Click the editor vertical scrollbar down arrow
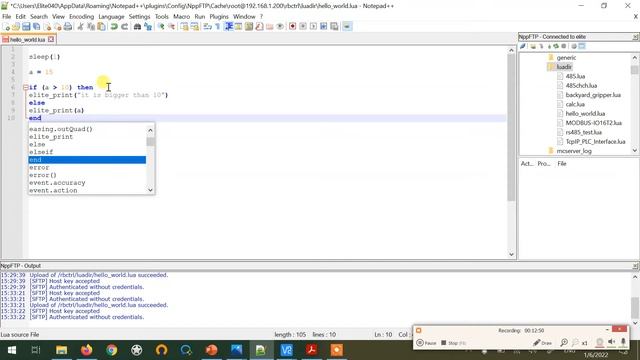 tap(511, 254)
